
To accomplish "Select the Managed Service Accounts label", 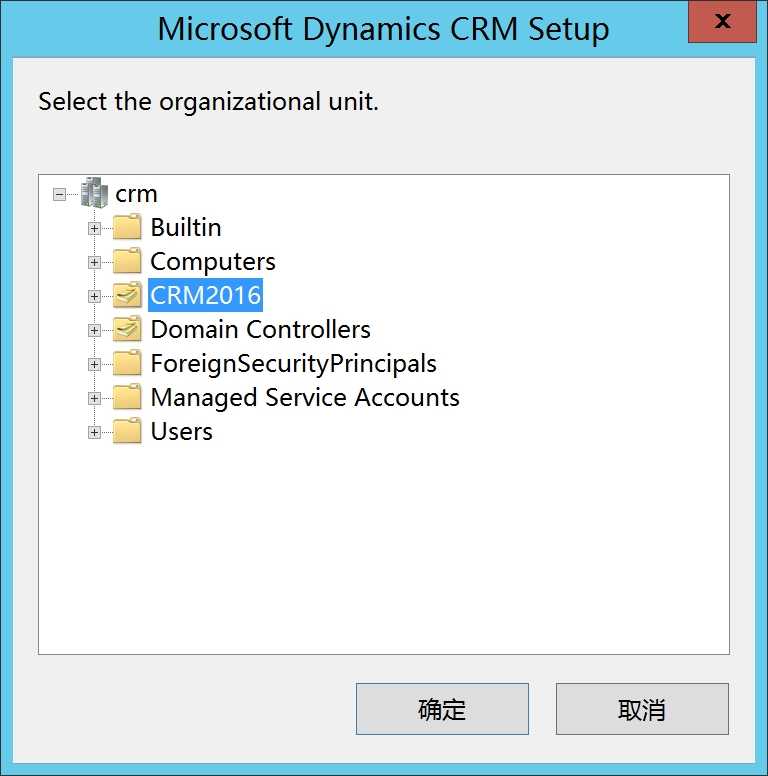I will [x=305, y=397].
